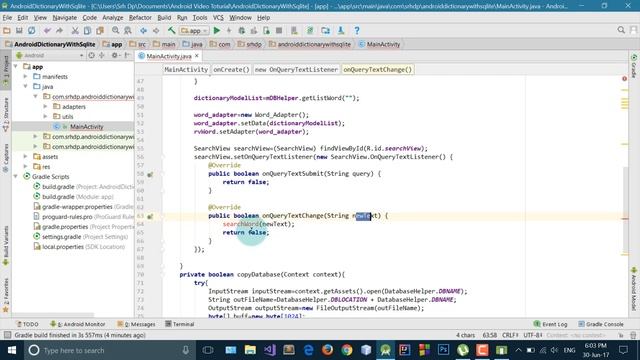640x360 pixels.
Task: Collapse the app module tree node
Action: click(x=16, y=67)
